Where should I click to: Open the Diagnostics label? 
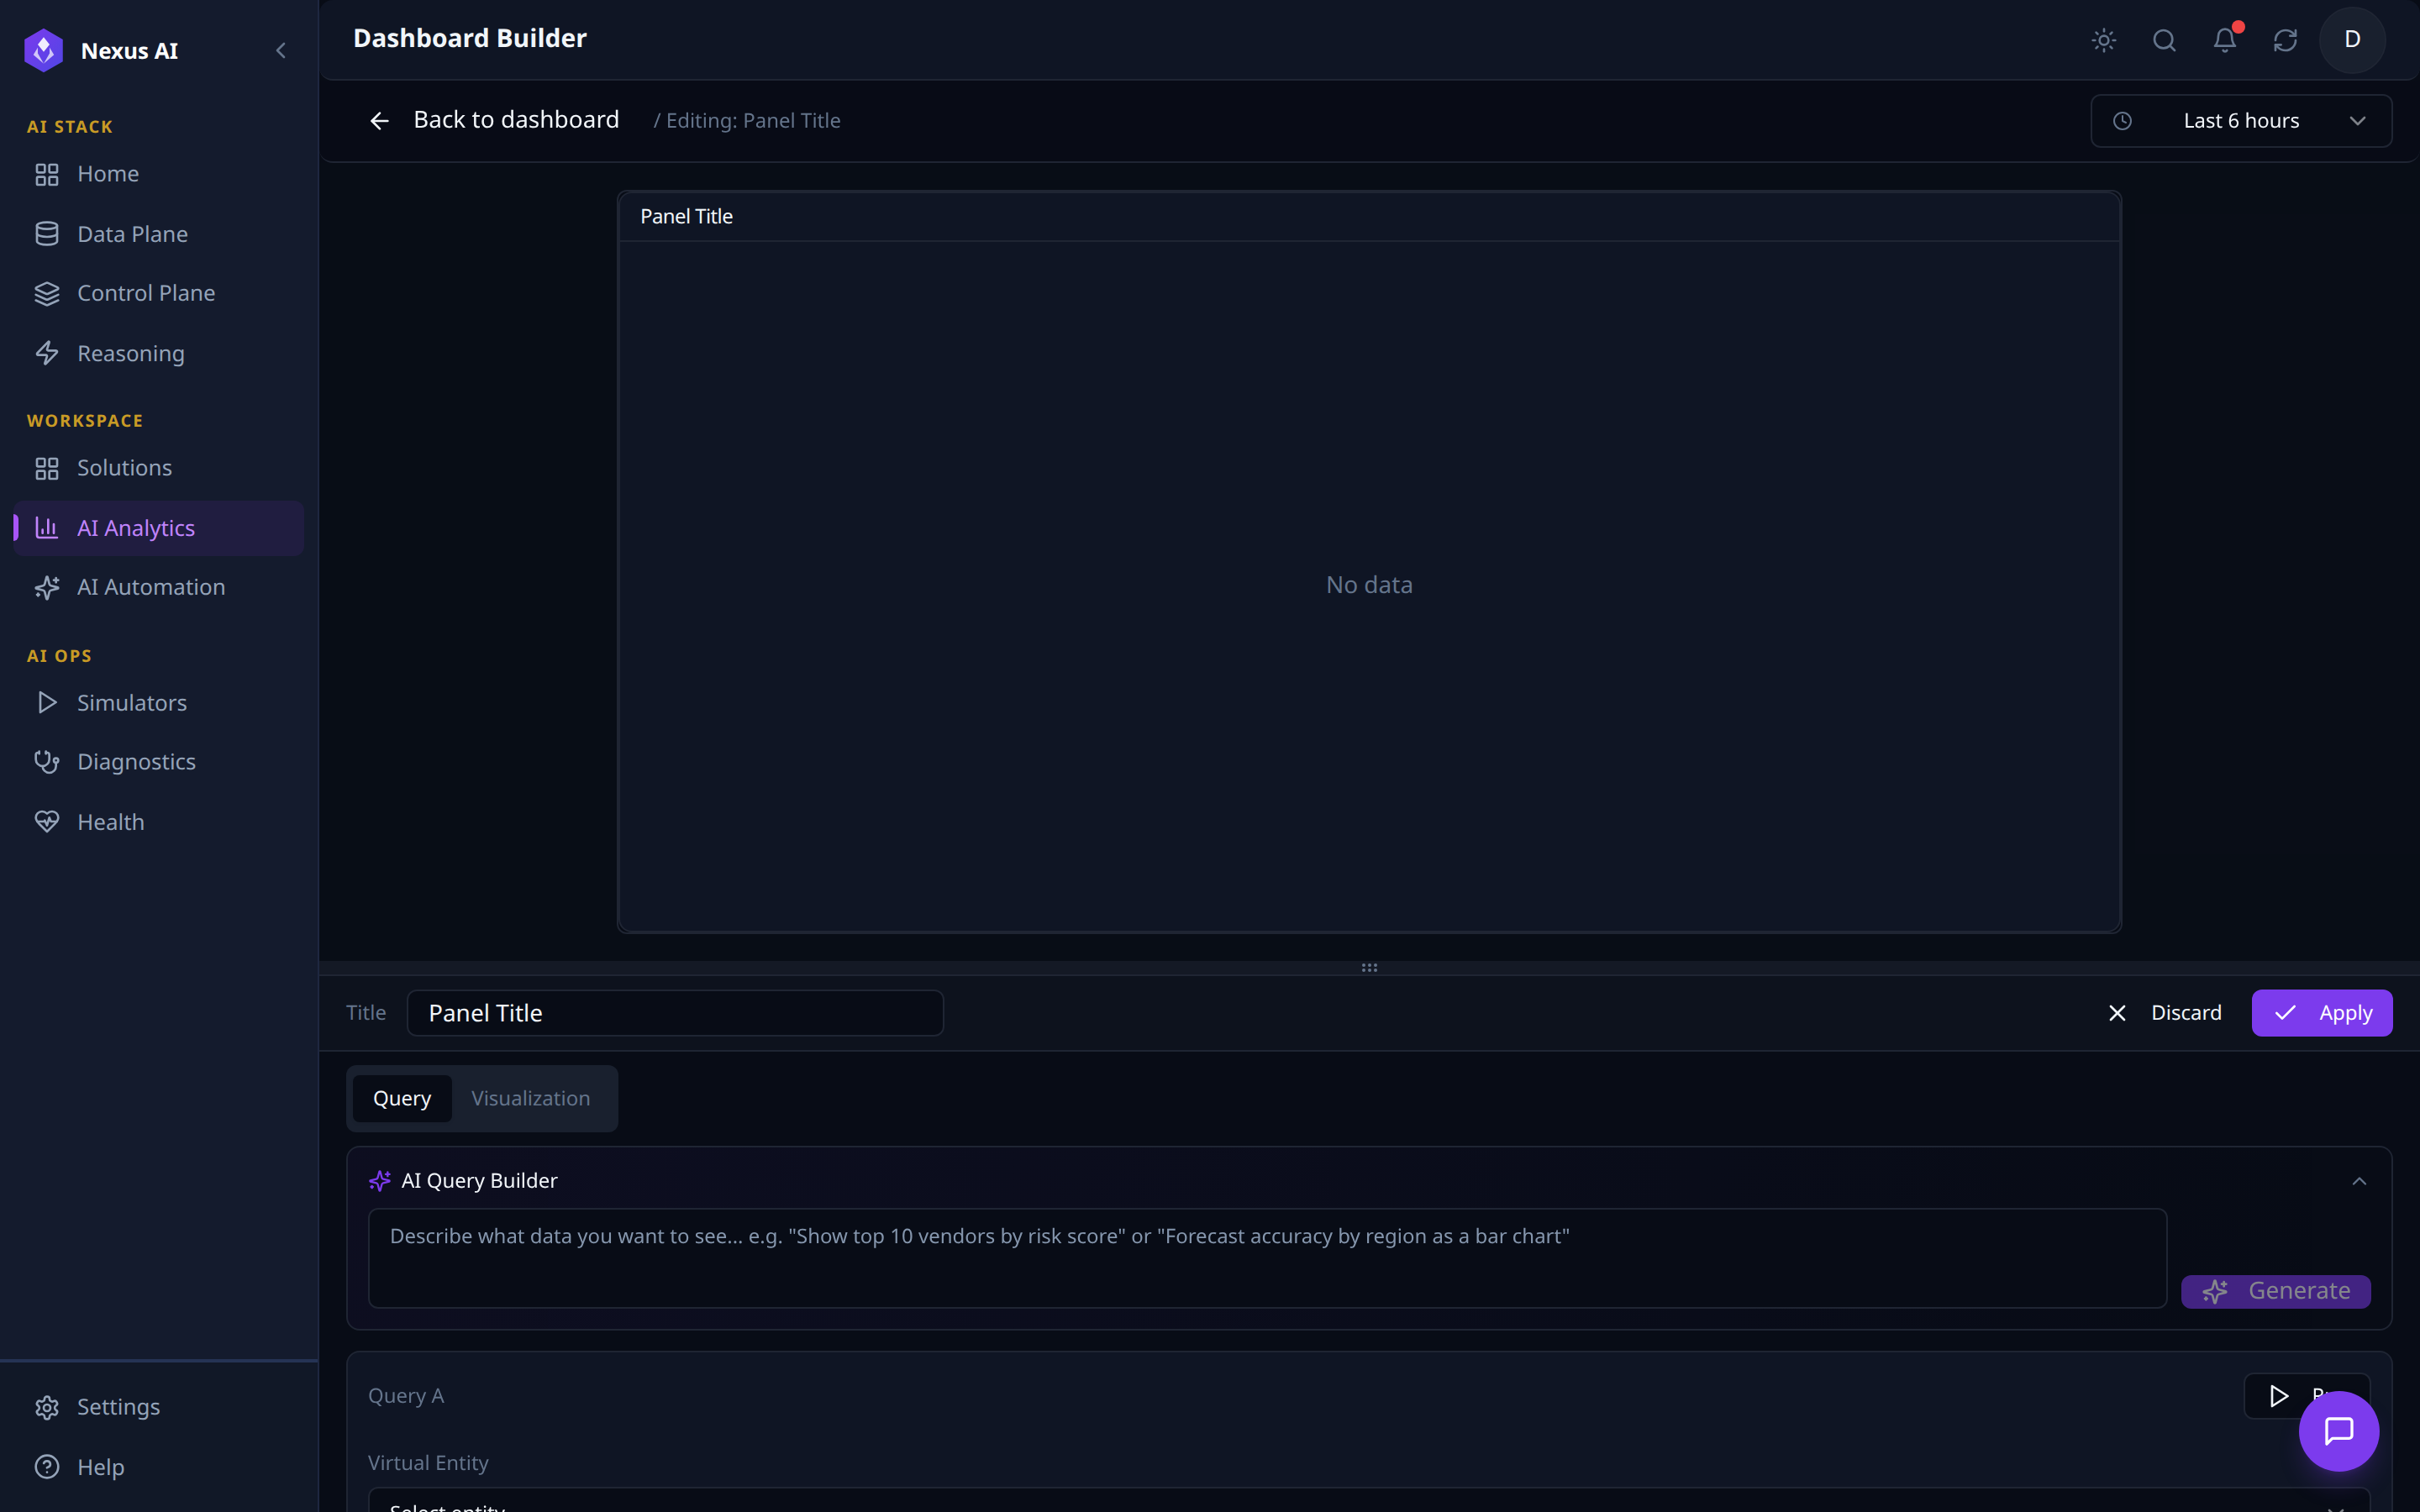(136, 762)
